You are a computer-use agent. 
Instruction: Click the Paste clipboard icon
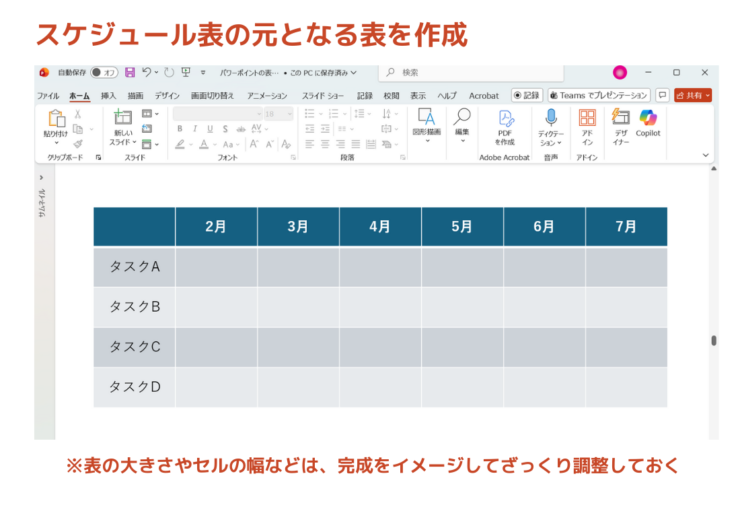click(56, 118)
